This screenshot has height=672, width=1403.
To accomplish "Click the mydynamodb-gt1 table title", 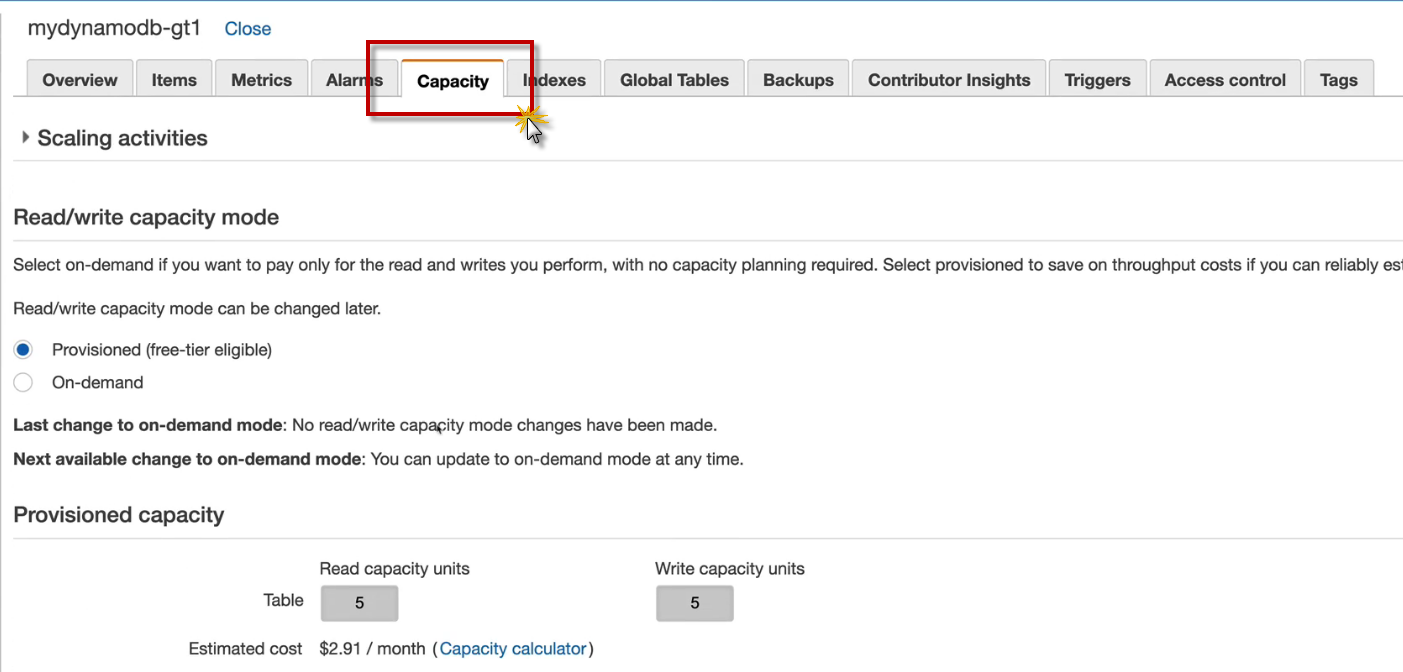I will pyautogui.click(x=114, y=28).
